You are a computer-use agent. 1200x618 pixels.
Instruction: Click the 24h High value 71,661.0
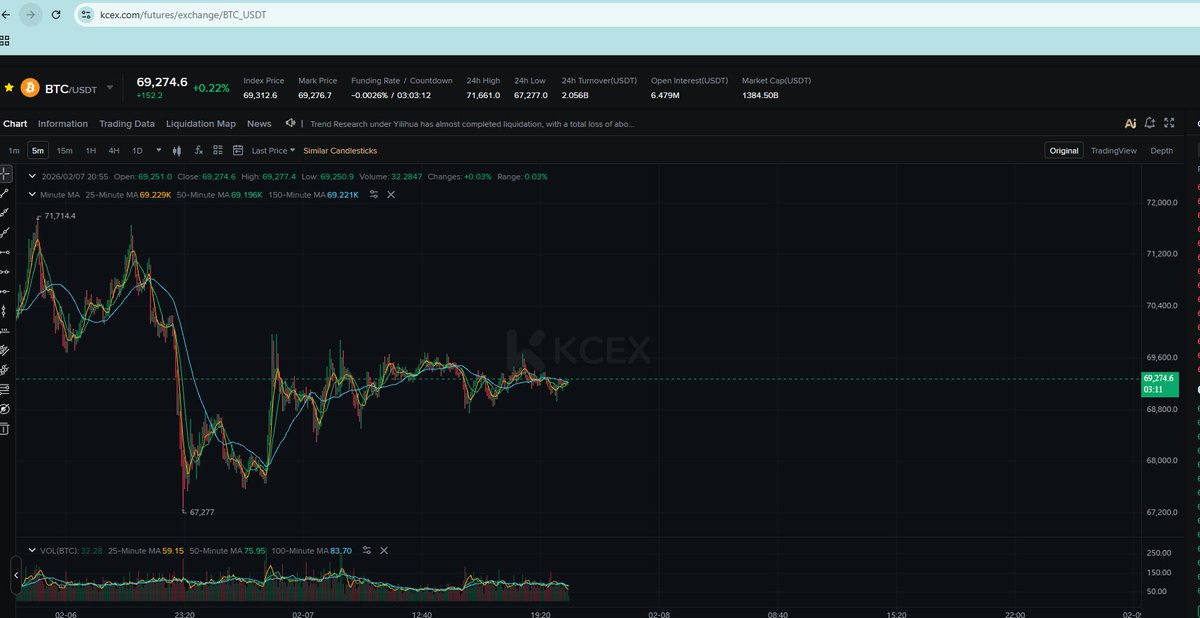coord(483,95)
